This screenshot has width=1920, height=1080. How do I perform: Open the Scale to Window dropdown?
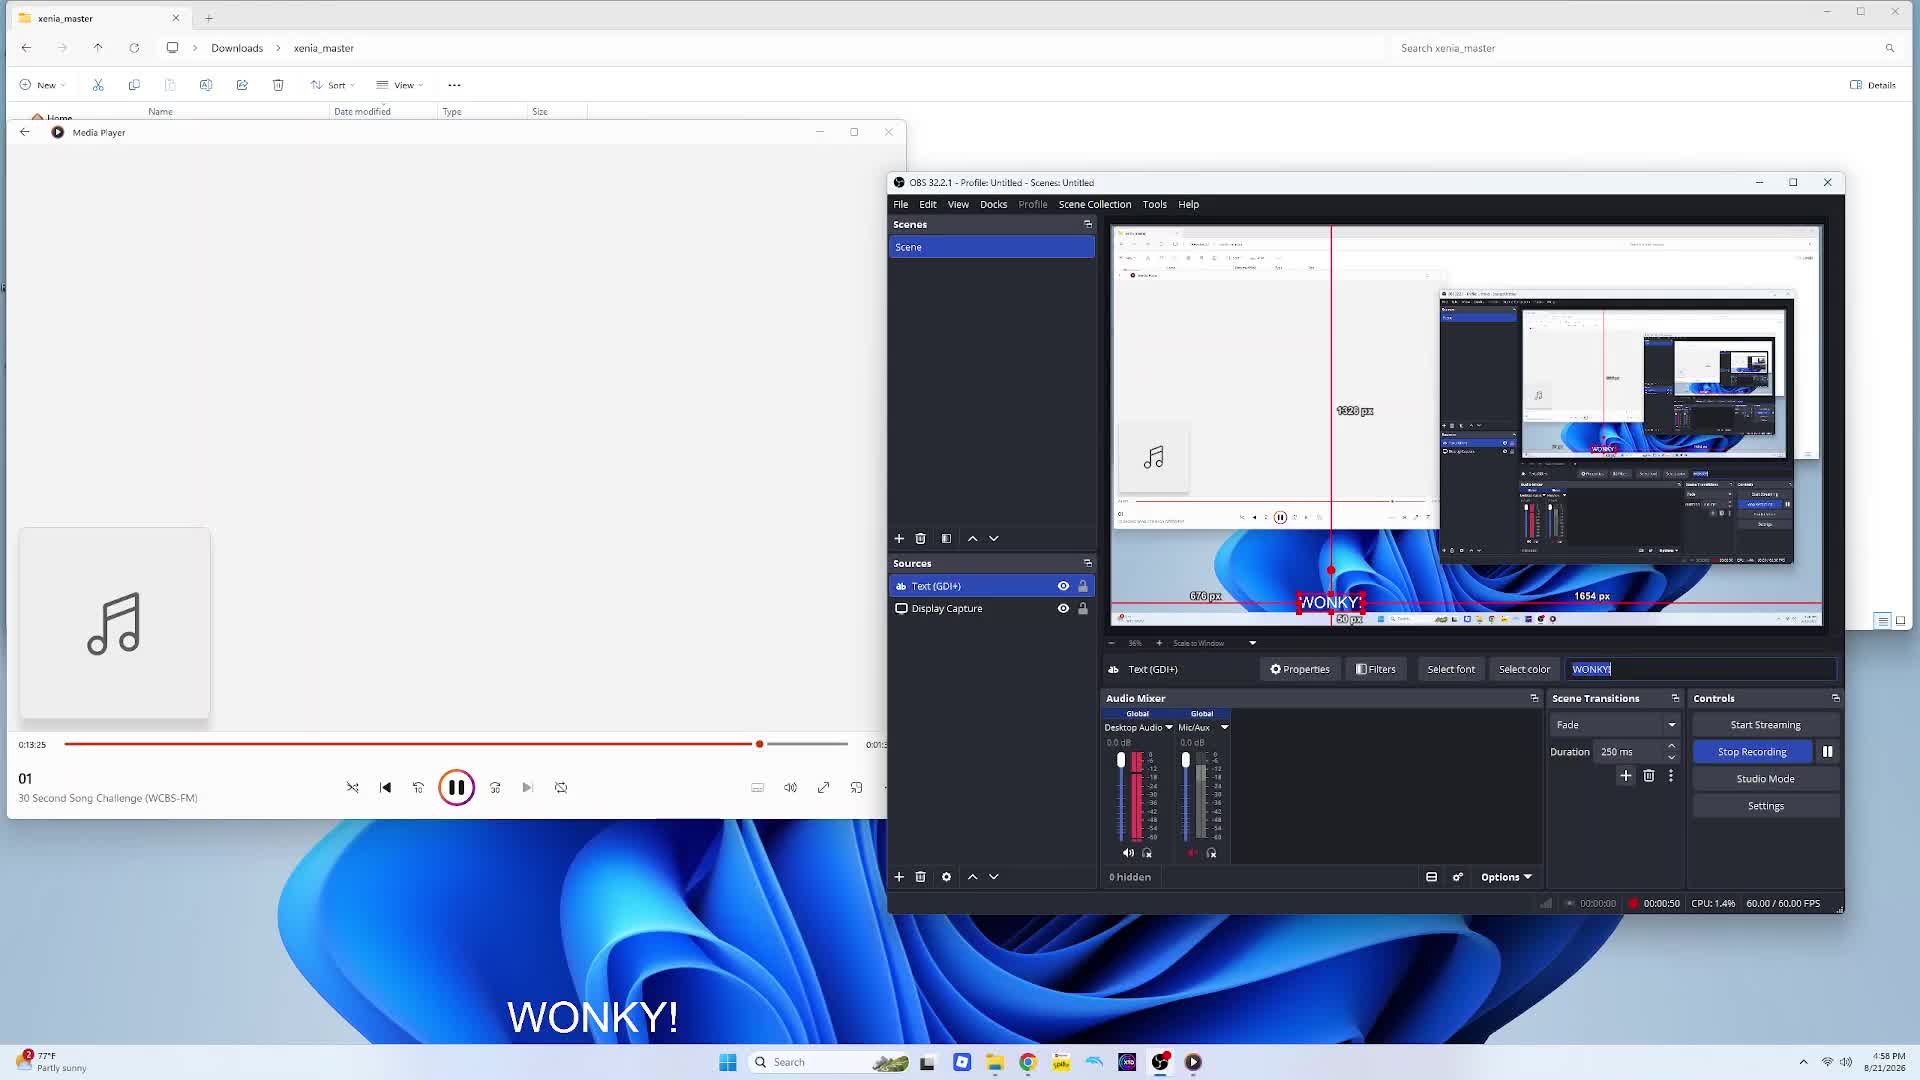1214,643
